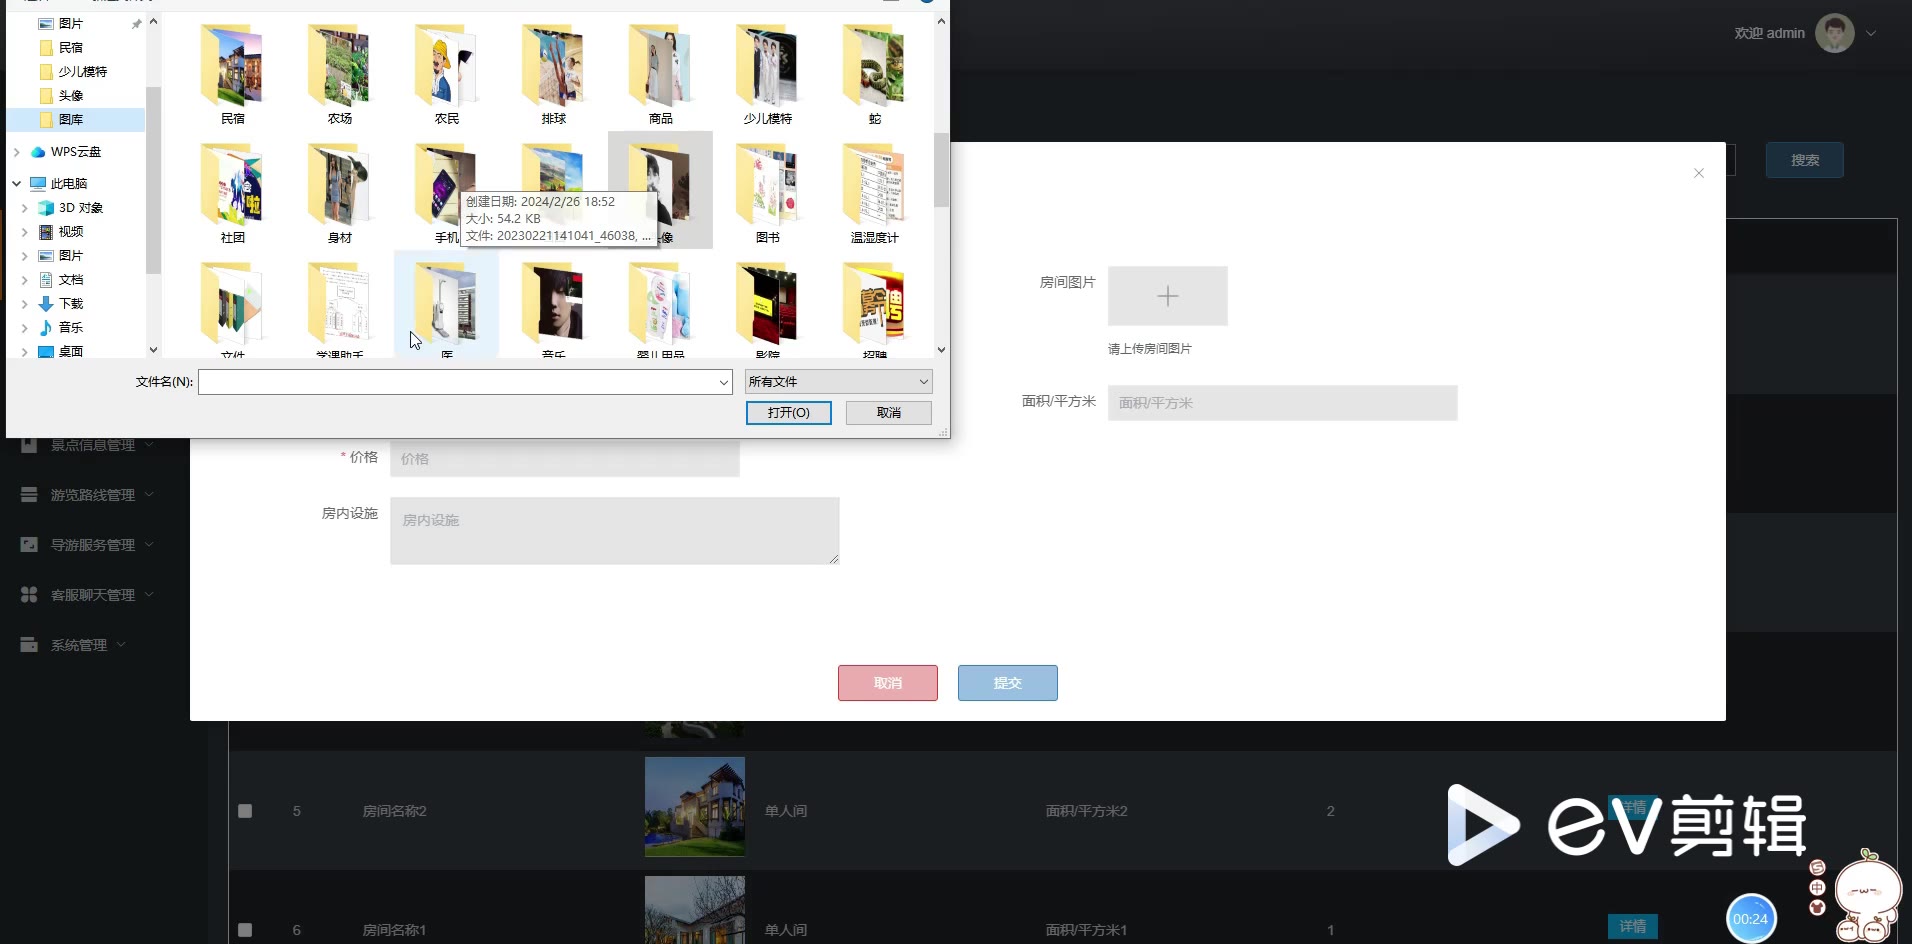This screenshot has width=1912, height=944.
Task: Expand the 下载 tree node
Action: coord(25,304)
